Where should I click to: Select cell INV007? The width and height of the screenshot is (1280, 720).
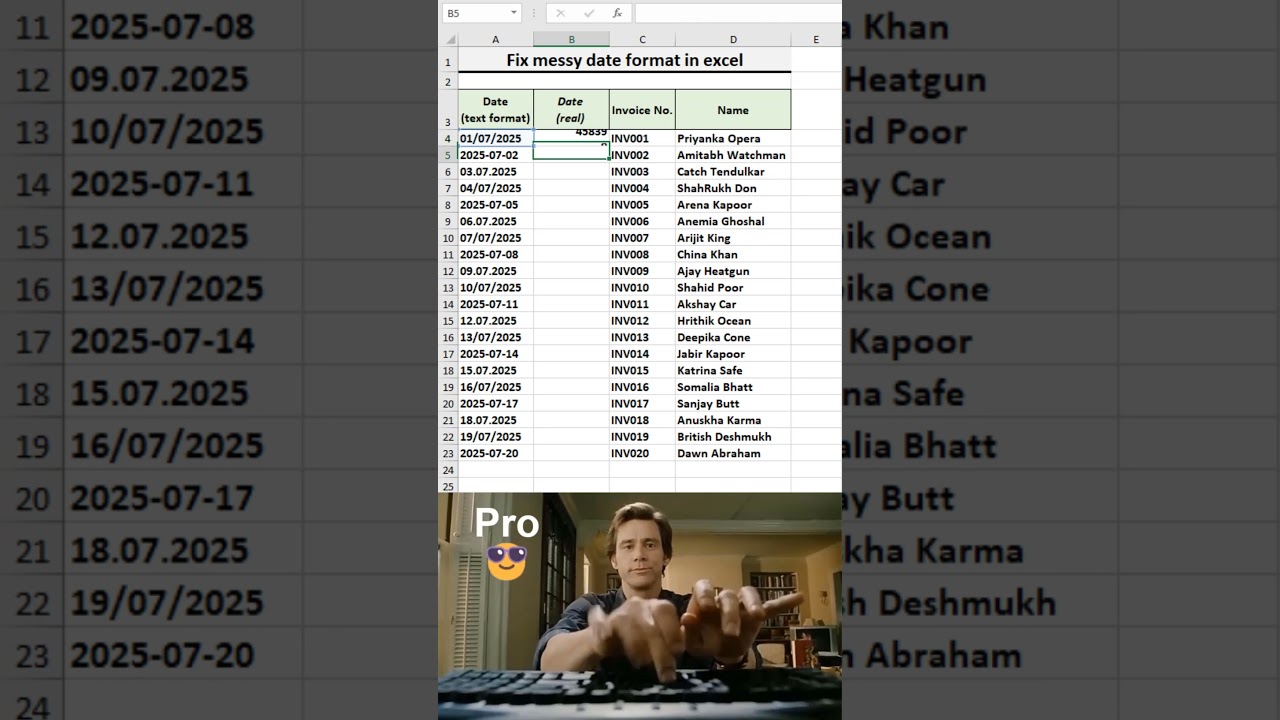coord(642,238)
